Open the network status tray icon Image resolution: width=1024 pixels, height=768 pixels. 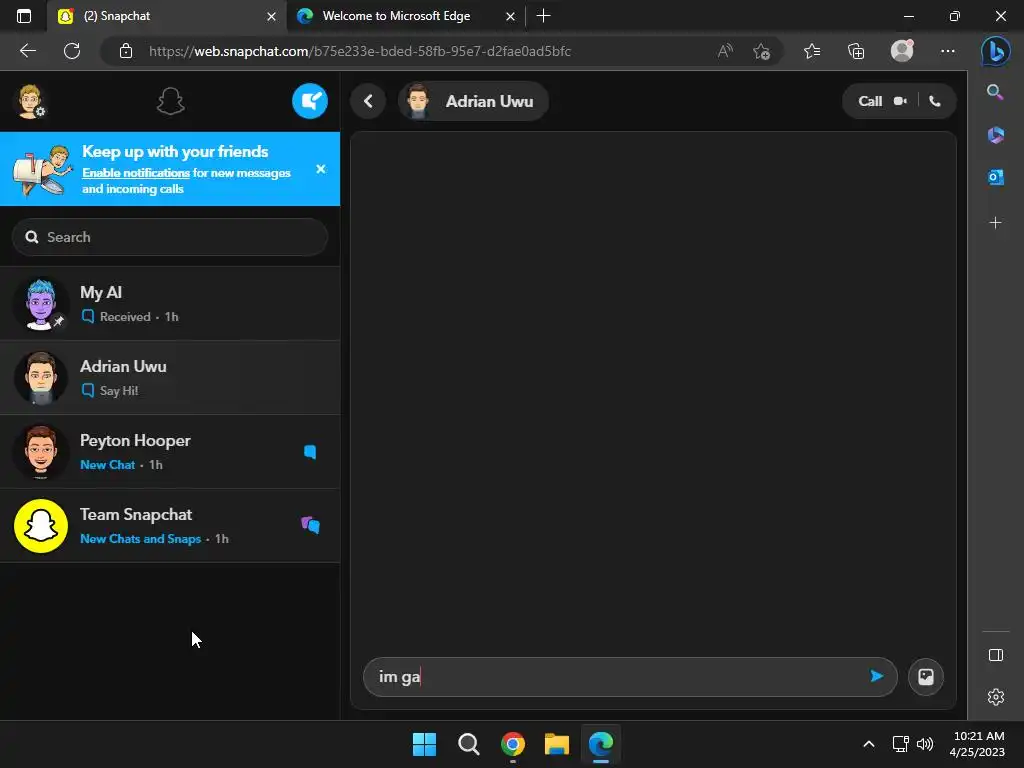coord(901,744)
